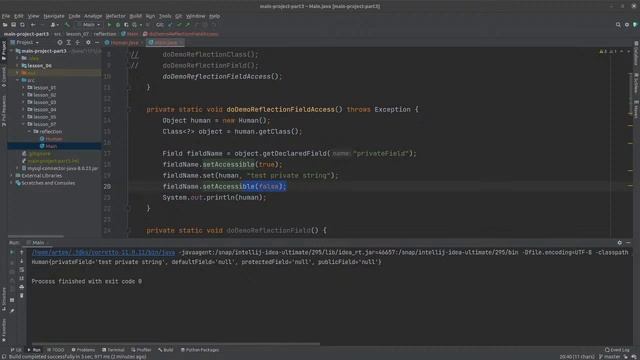
Task: Click the down arrow in Run console
Action: pyautogui.click(x=22, y=261)
